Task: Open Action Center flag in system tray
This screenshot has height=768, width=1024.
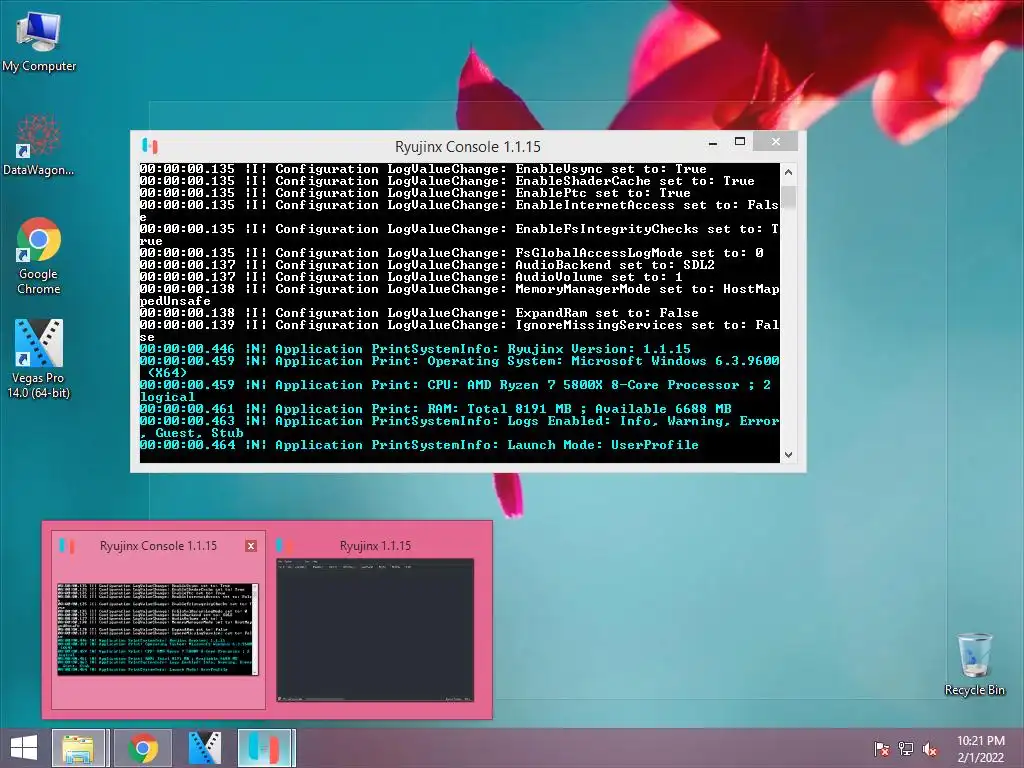Action: point(881,749)
